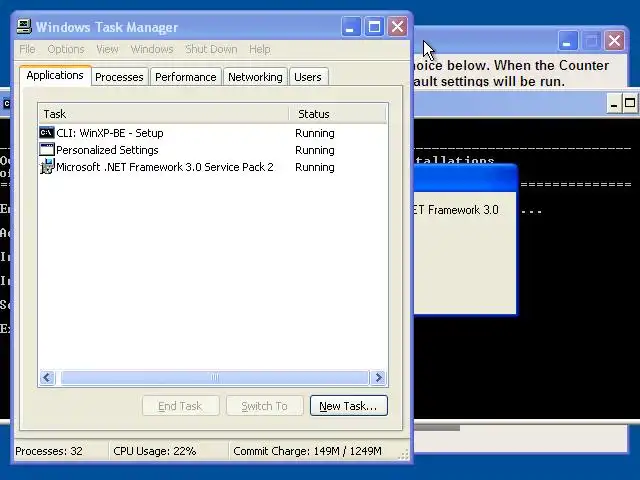The width and height of the screenshot is (640, 480).
Task: Sort by the Task column header
Action: click(x=164, y=114)
